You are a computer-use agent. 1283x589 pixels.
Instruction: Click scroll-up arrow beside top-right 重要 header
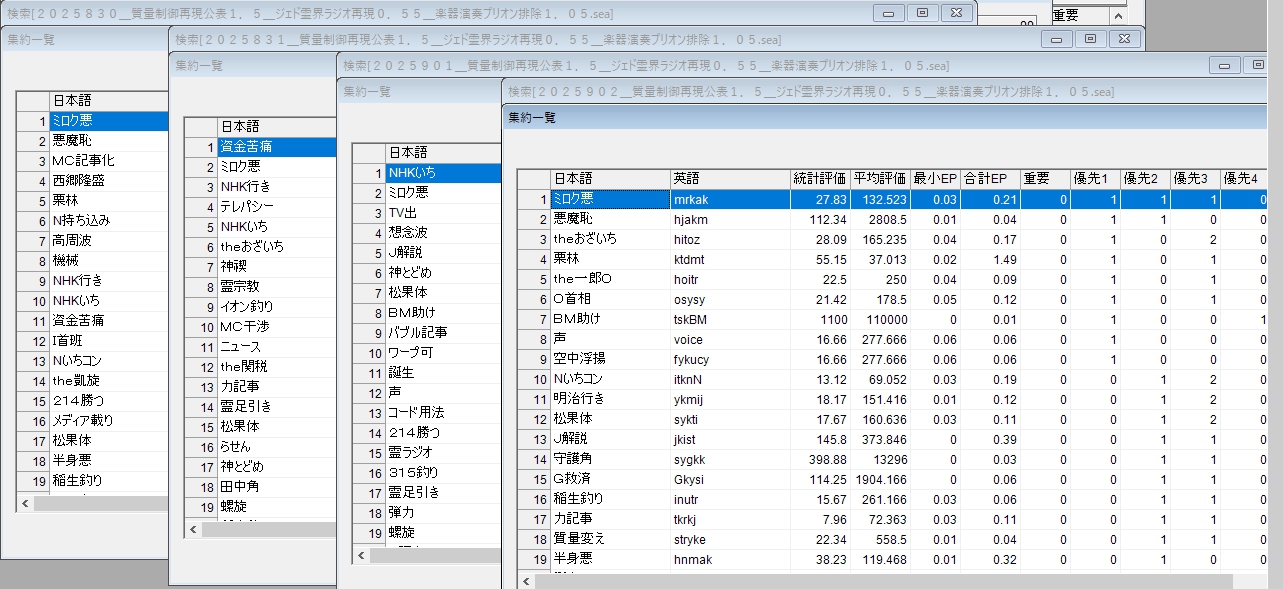tap(1117, 16)
